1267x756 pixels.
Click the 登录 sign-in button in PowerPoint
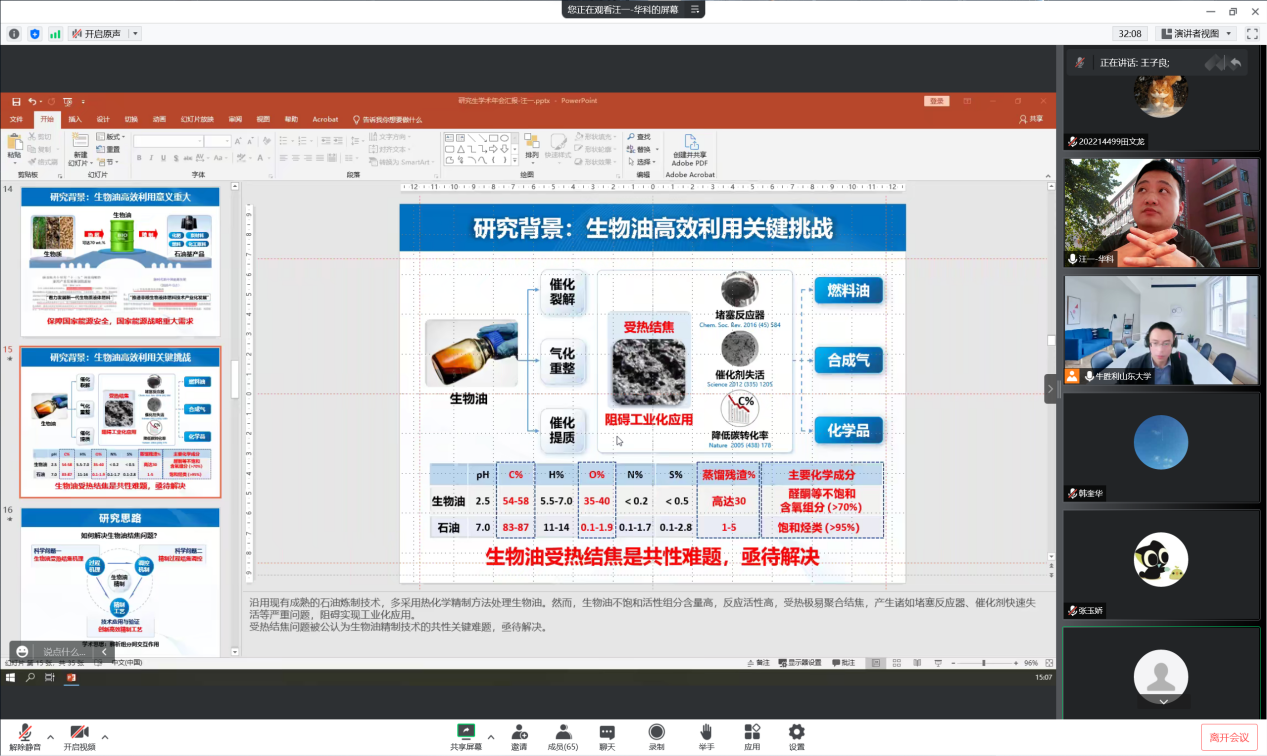pos(936,101)
